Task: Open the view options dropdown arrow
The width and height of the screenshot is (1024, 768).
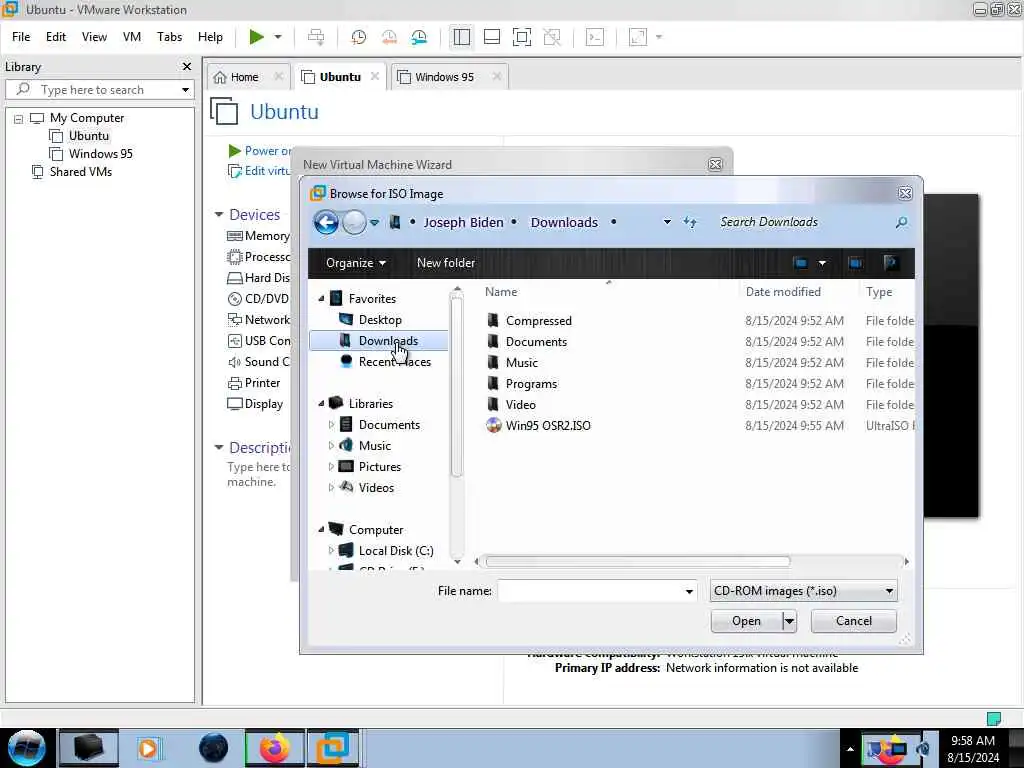Action: [822, 263]
